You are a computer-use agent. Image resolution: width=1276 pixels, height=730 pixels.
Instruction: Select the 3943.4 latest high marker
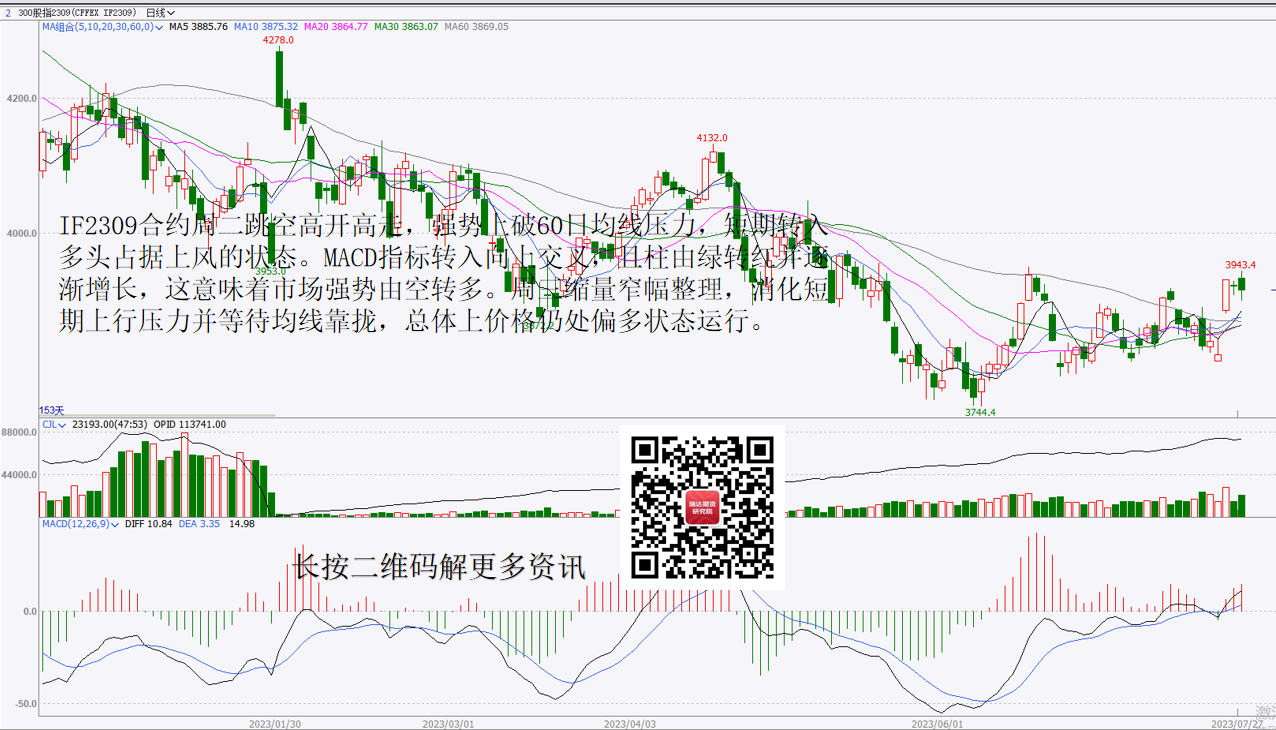[x=1240, y=265]
